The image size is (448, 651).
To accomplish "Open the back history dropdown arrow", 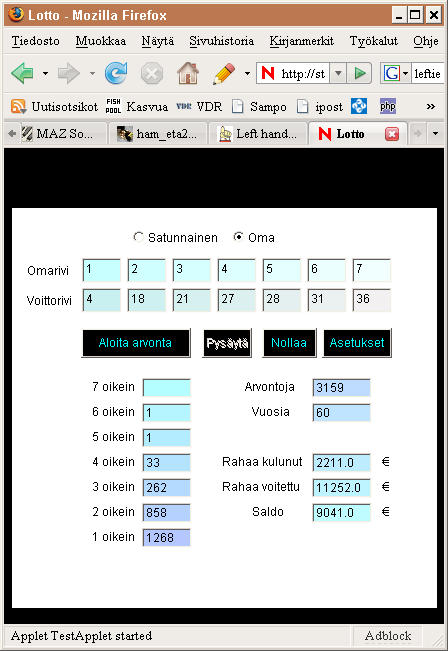I will point(45,74).
